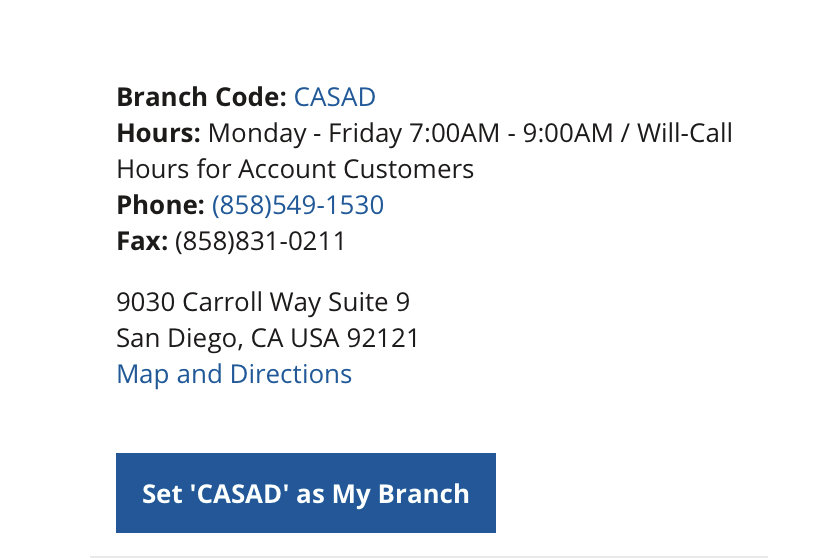Click the bold Hours label

[x=158, y=133]
